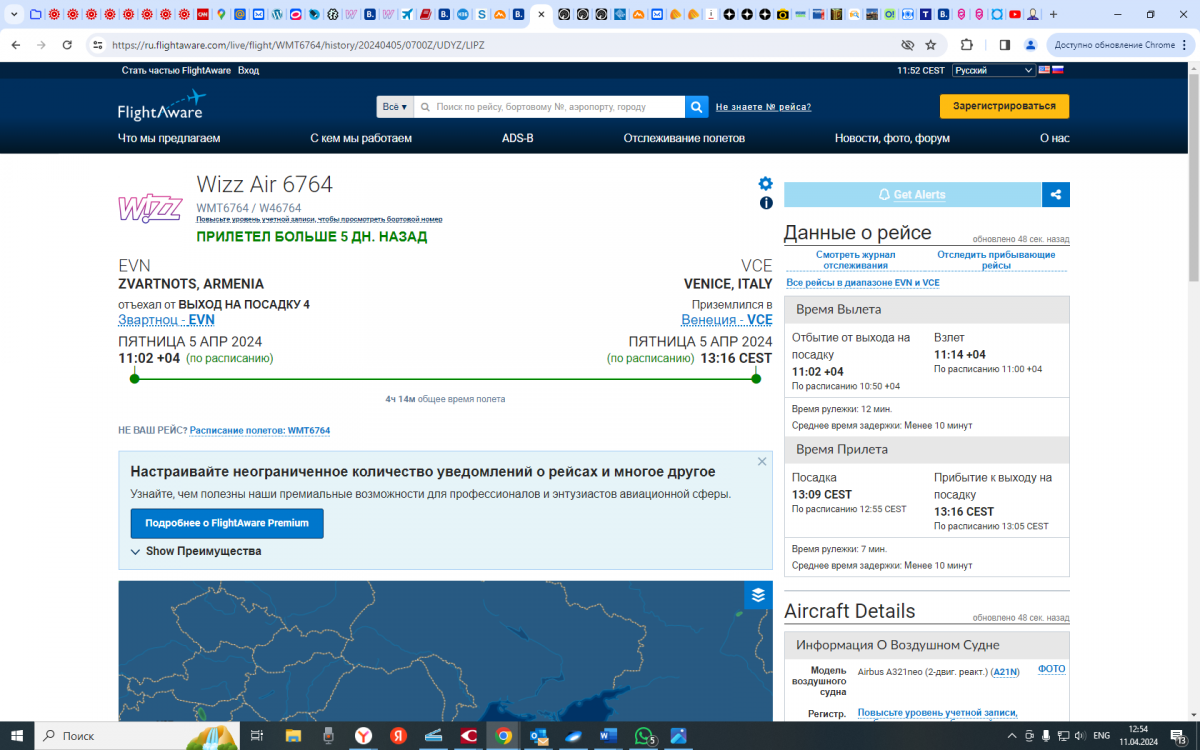1200x750 pixels.
Task: Click the Зарегистрироваться button
Action: (1004, 106)
